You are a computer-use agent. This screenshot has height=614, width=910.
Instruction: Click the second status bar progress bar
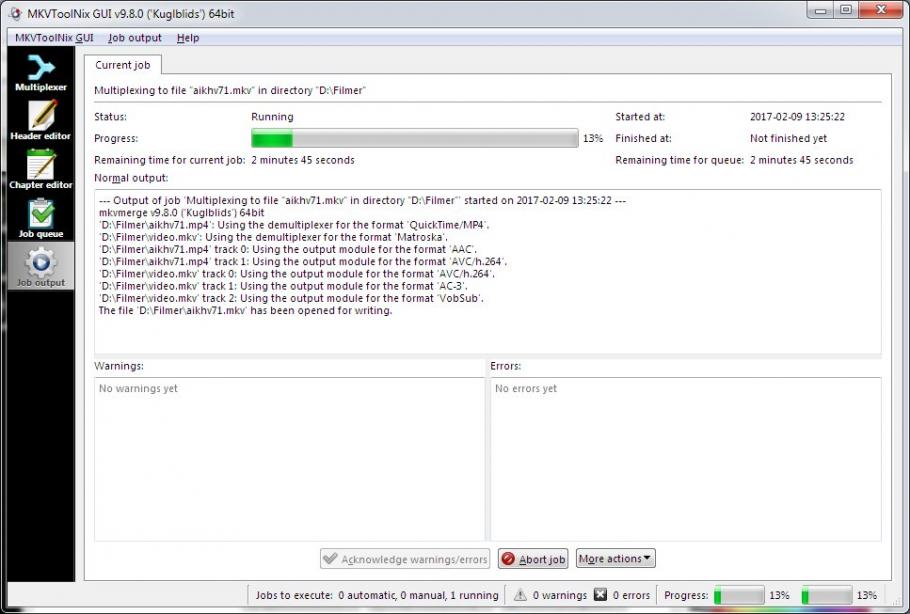click(x=826, y=595)
